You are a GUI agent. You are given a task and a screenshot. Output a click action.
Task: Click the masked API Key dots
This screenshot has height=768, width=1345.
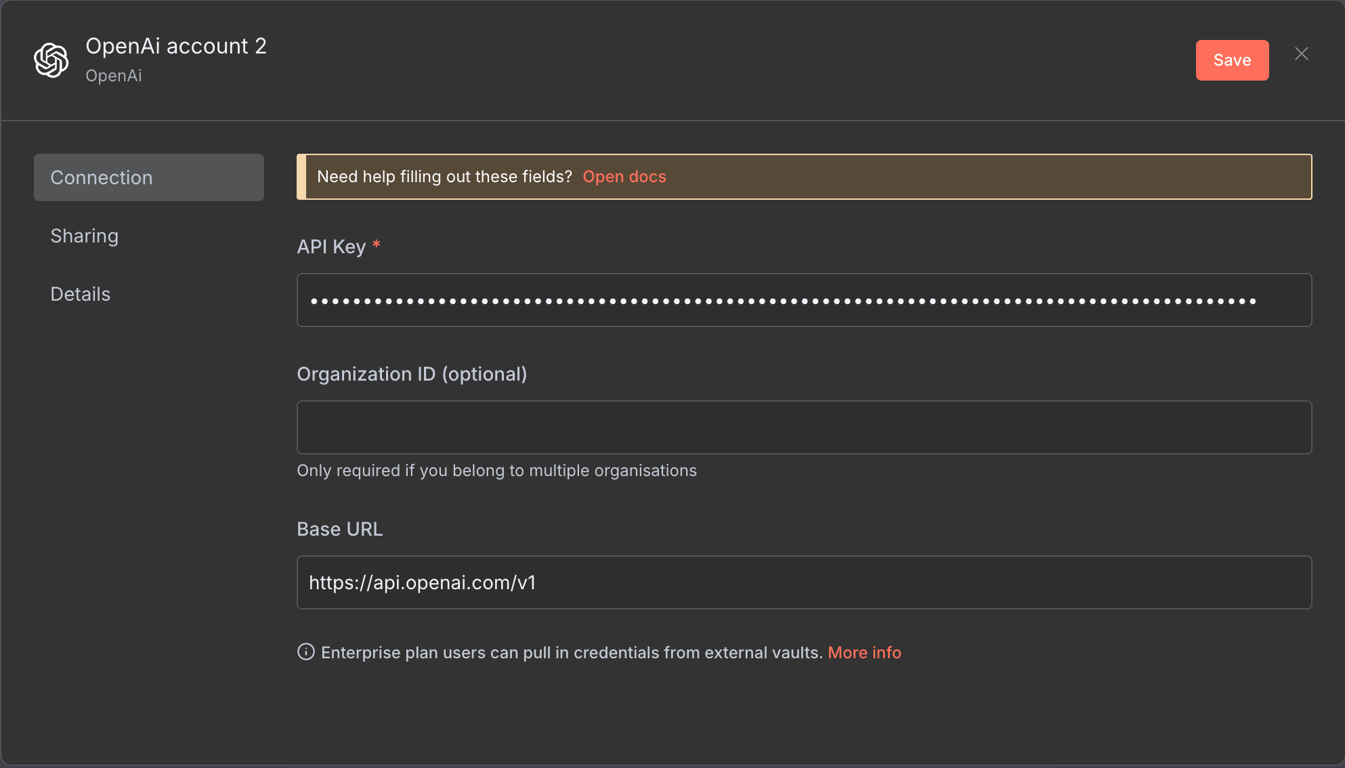pos(700,300)
